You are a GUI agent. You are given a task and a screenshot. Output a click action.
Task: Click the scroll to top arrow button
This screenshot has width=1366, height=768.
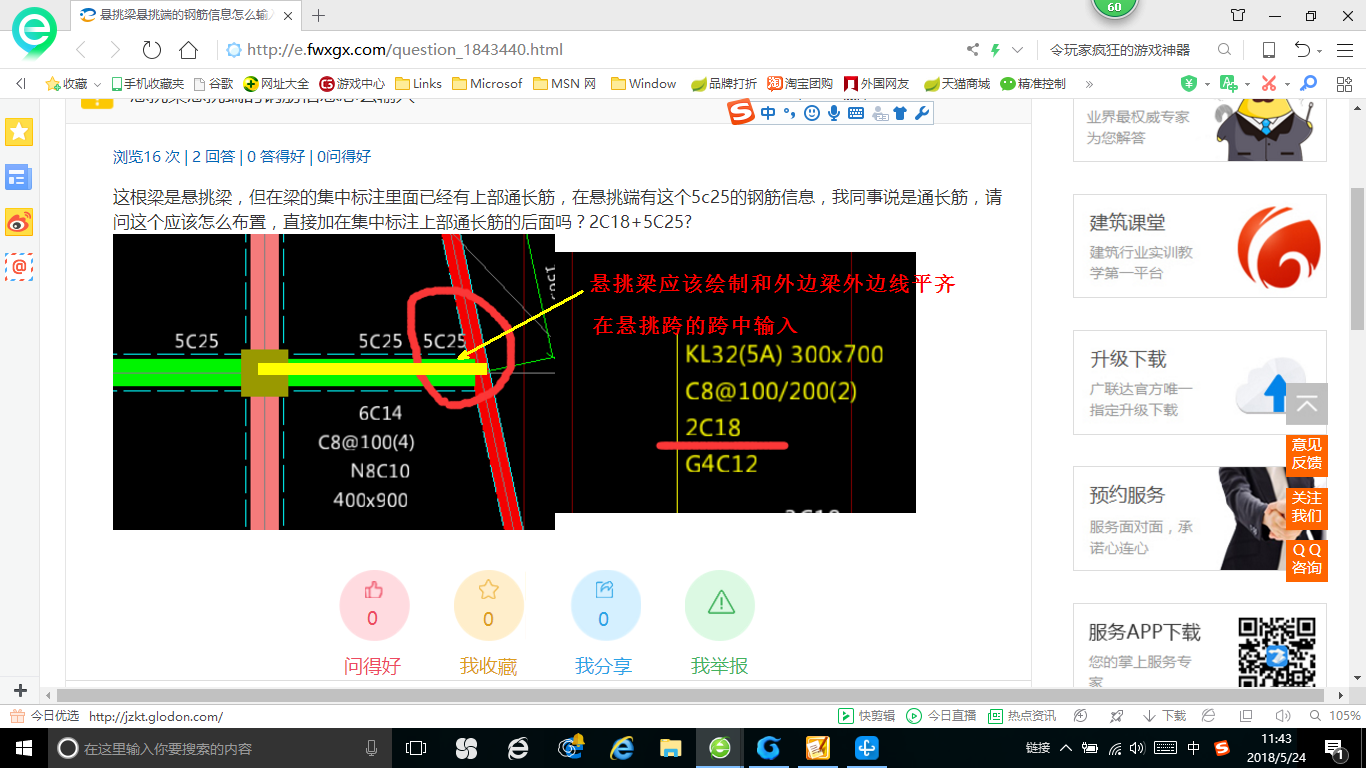point(1307,404)
